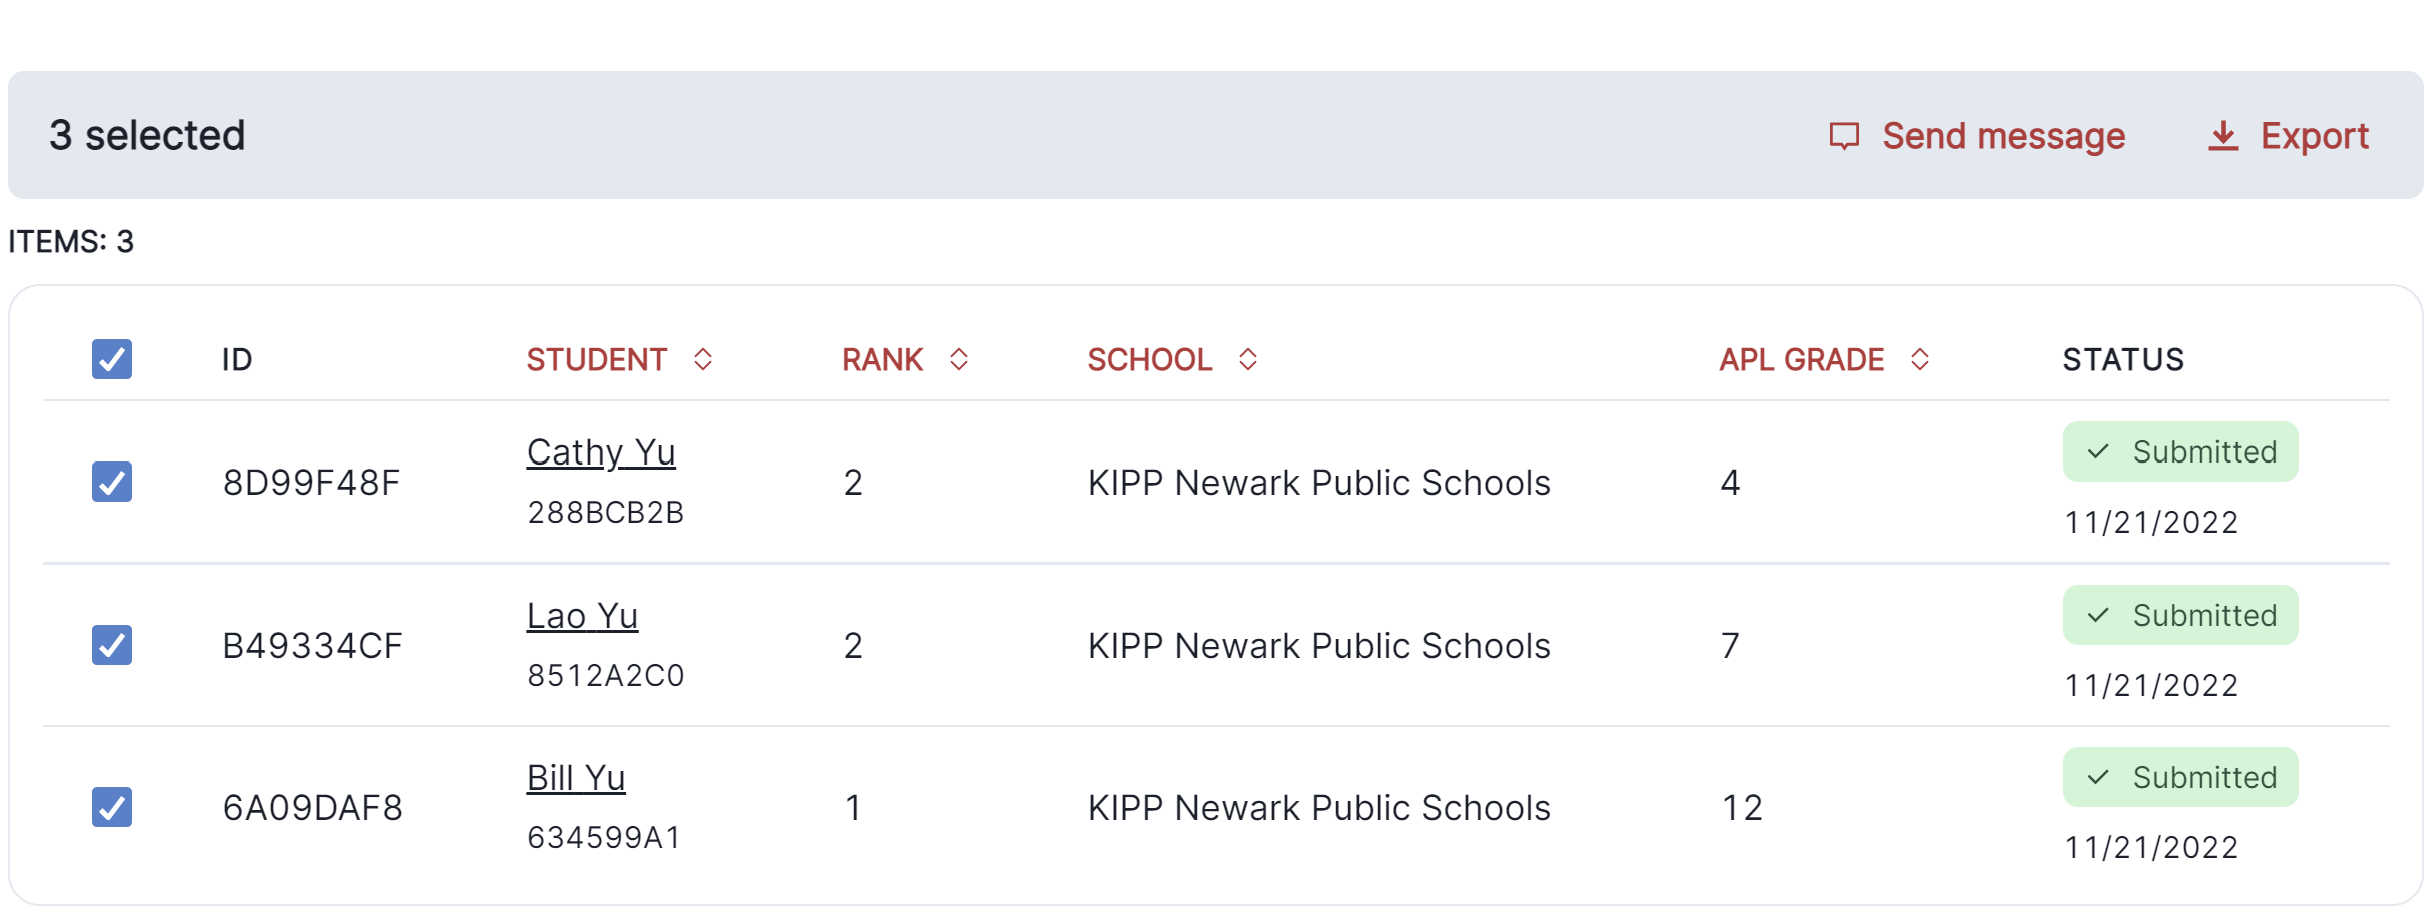
Task: Click Submitted status badge for Cathy Yu
Action: (2180, 452)
